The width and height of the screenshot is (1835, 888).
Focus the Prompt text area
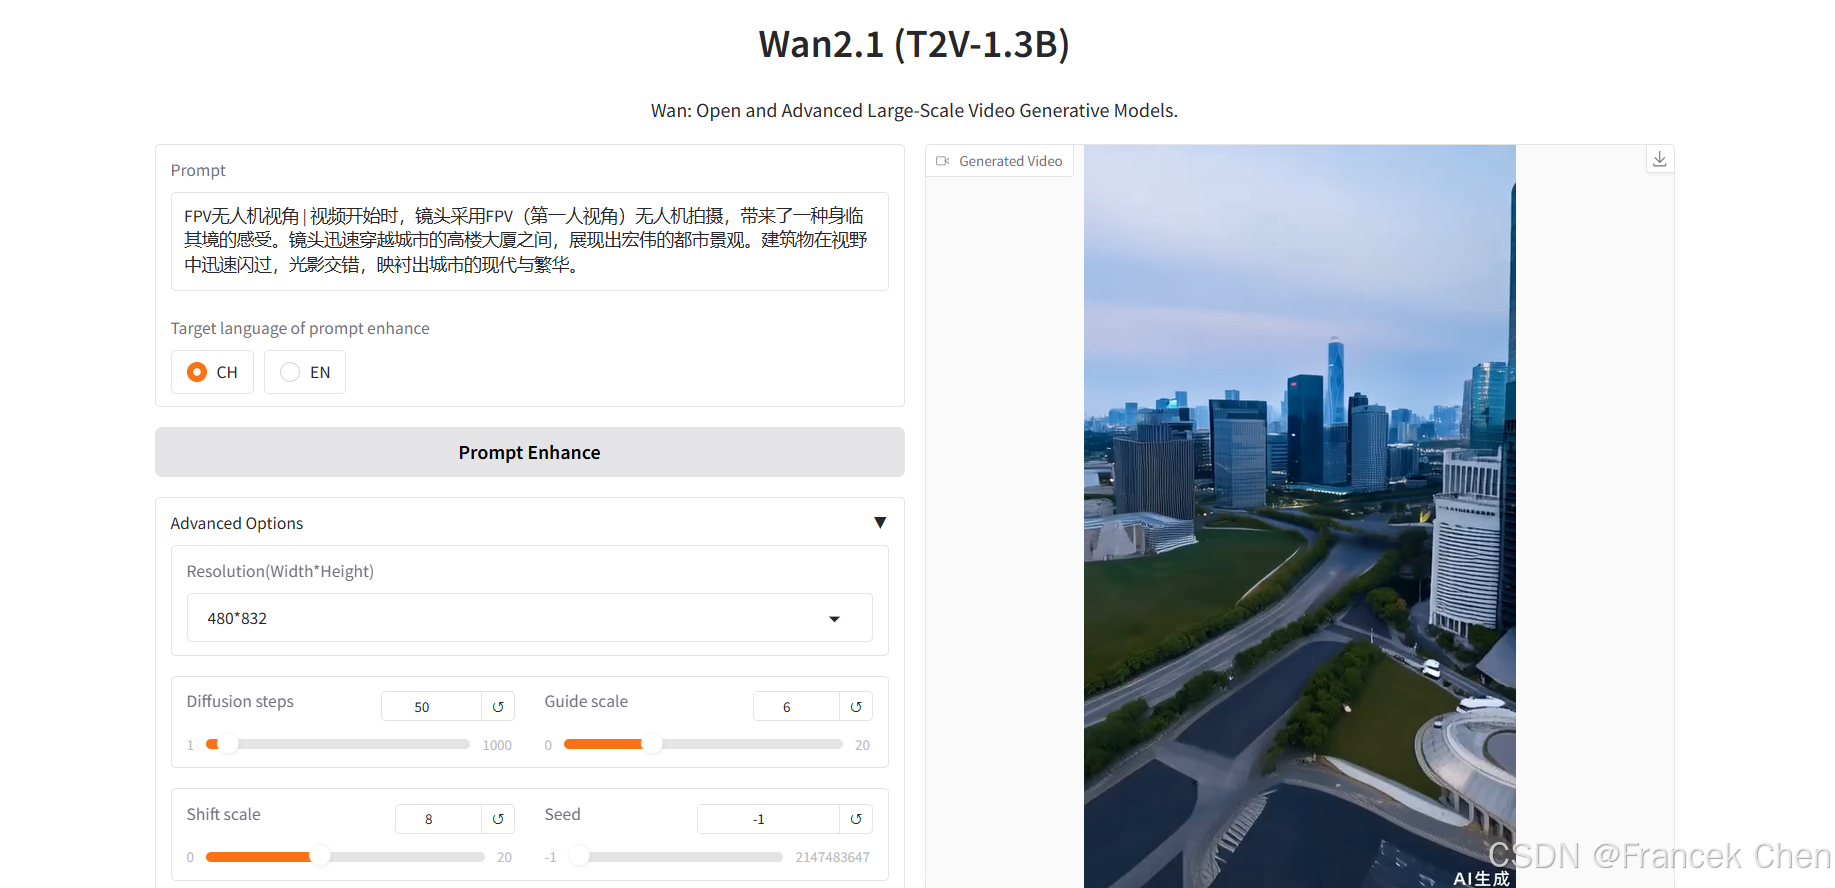[x=530, y=241]
